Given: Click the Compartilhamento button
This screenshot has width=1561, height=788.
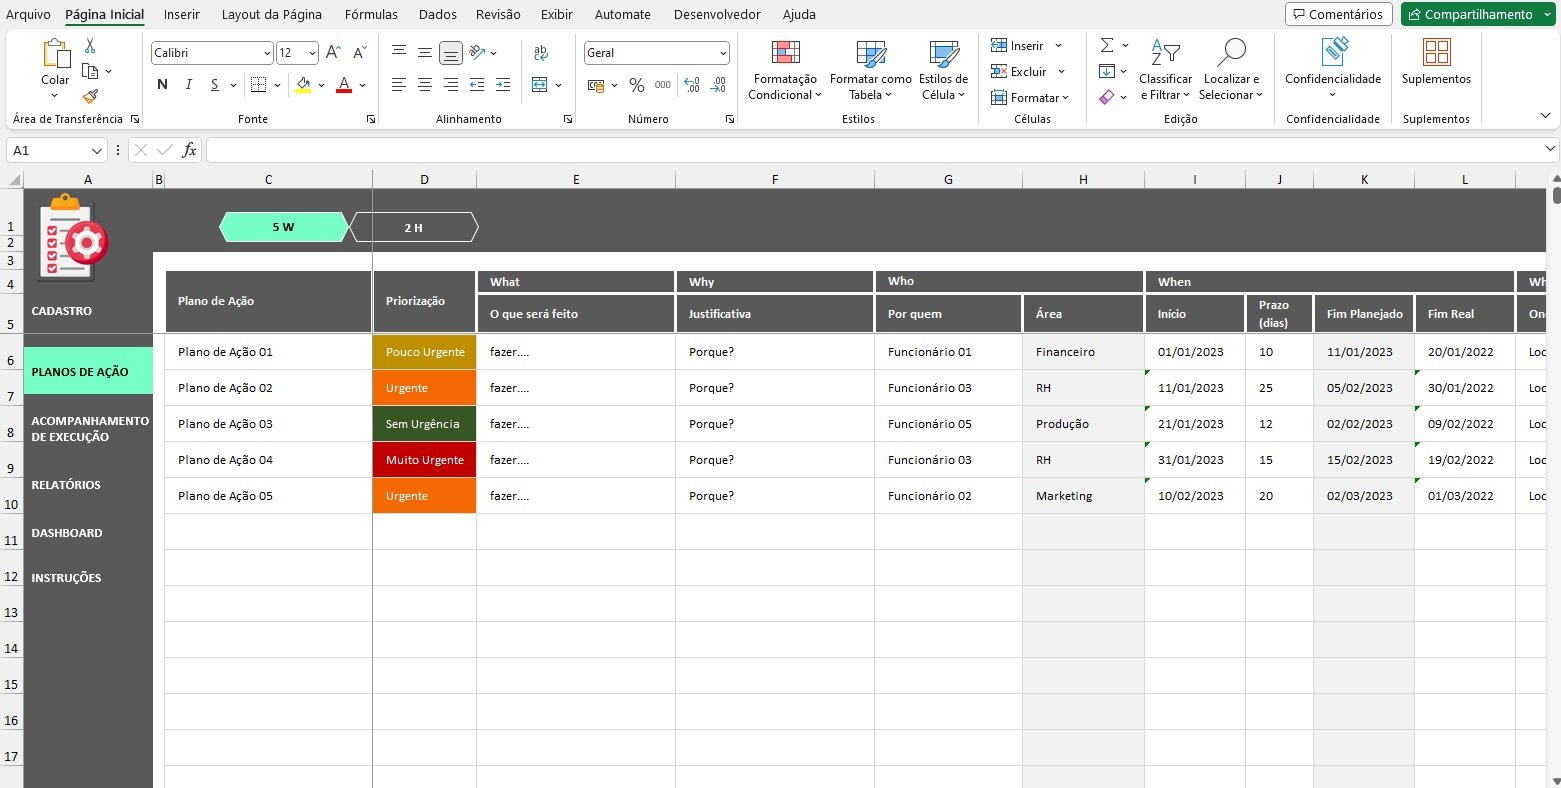Looking at the screenshot, I should pos(1470,14).
